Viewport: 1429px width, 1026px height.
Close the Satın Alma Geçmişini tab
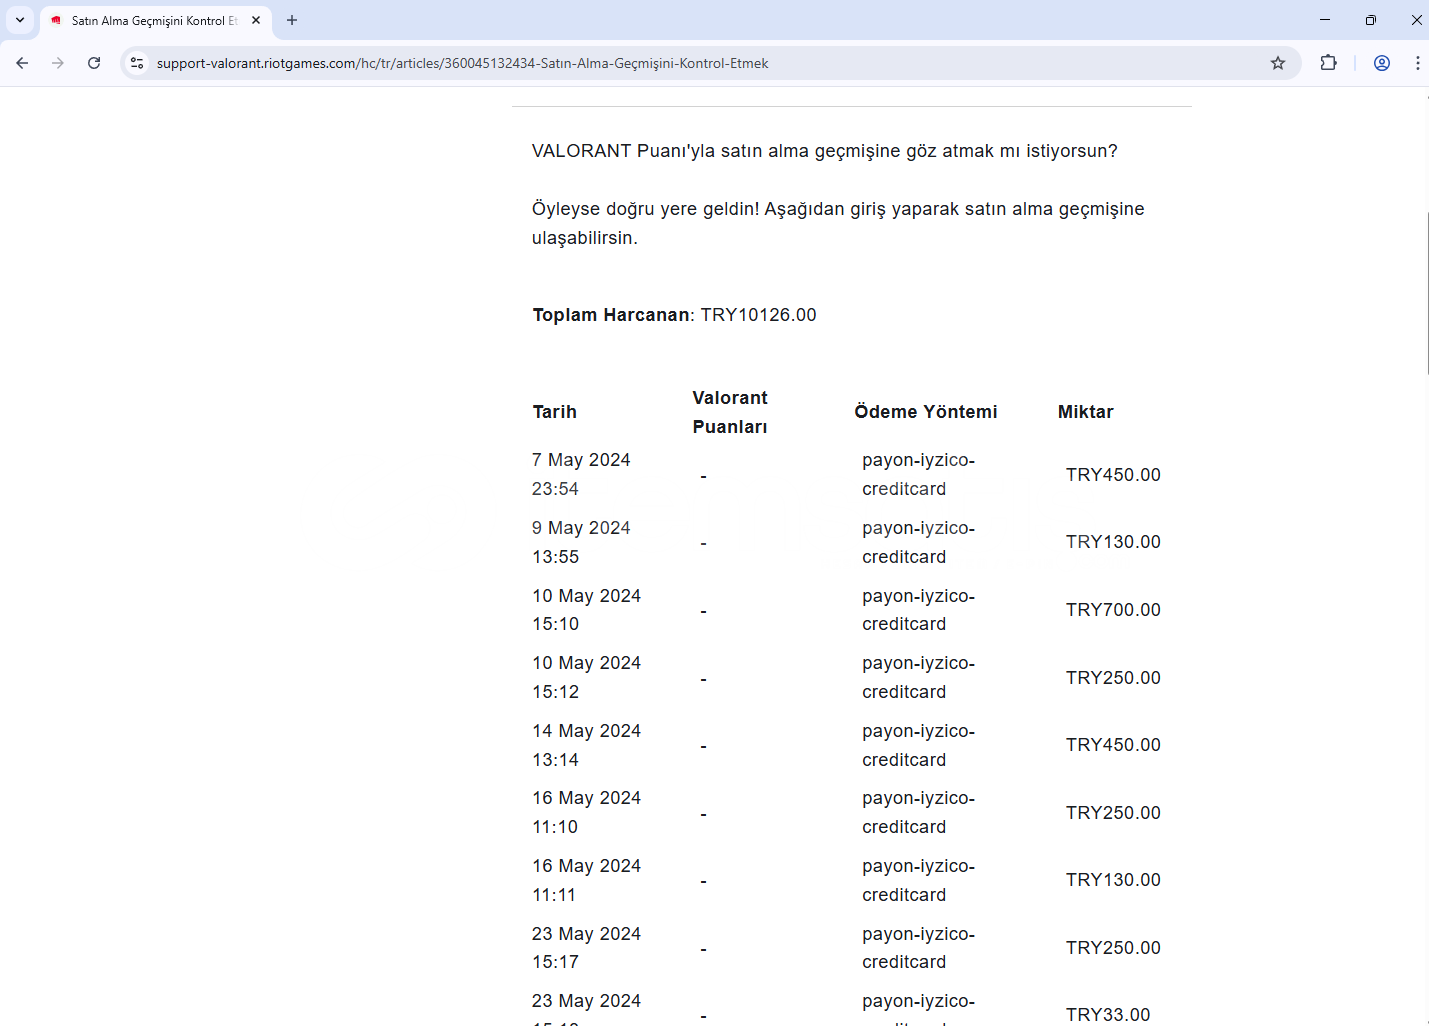(256, 20)
